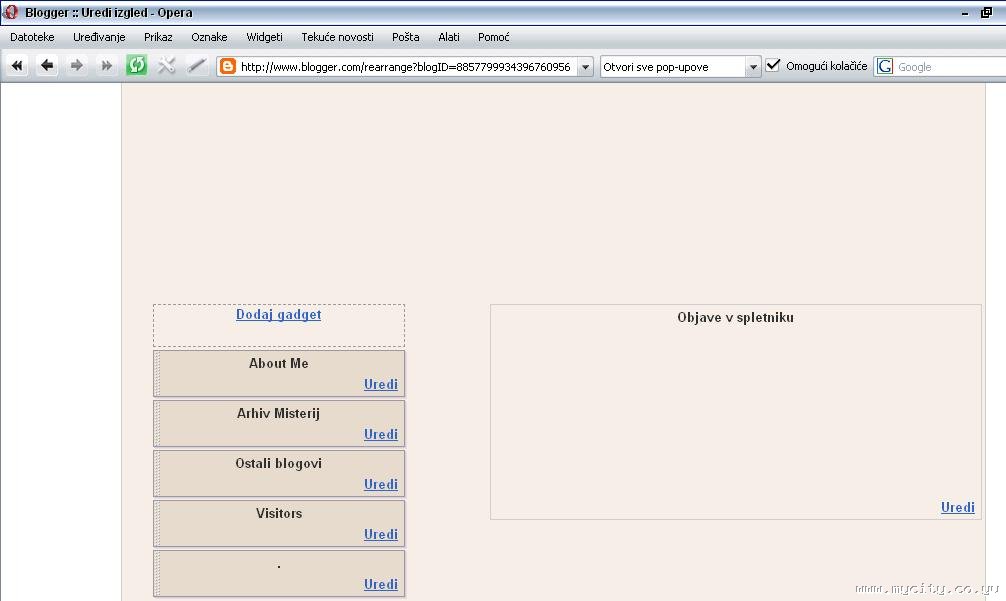This screenshot has height=601, width=1006.
Task: Expand the address bar URL dropdown
Action: coord(585,67)
